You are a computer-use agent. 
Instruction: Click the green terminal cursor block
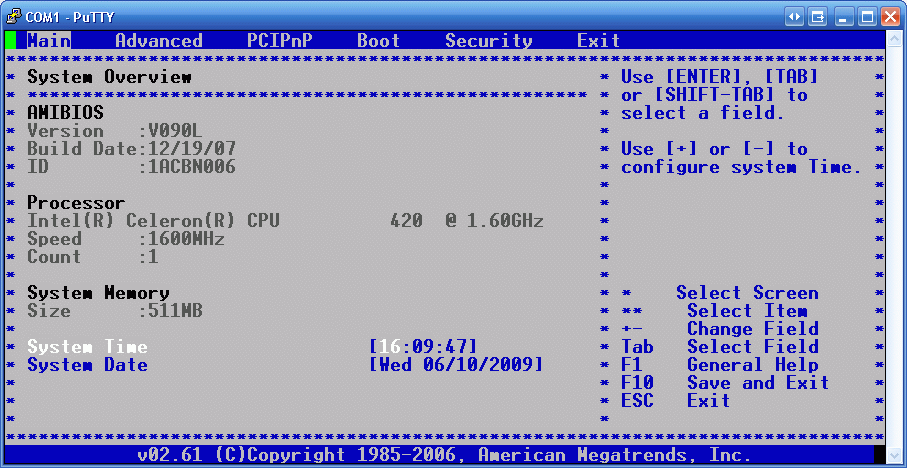click(x=10, y=40)
